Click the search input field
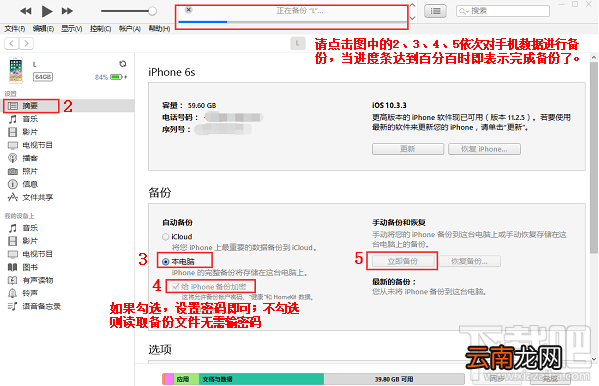Screen dimensions: 599x386 point(503,11)
